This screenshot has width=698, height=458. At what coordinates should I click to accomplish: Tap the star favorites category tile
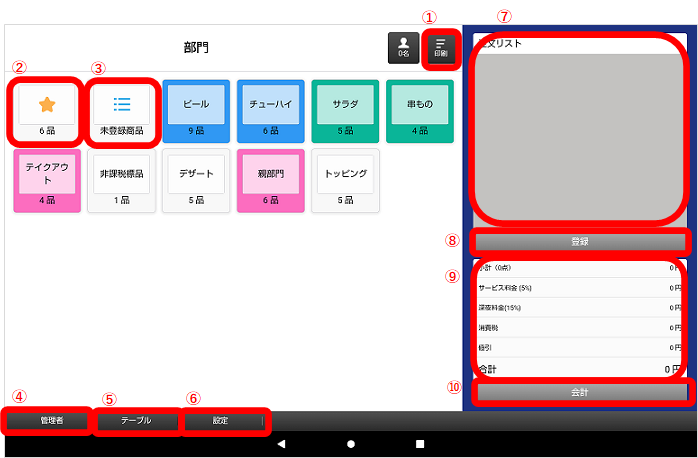coord(46,111)
